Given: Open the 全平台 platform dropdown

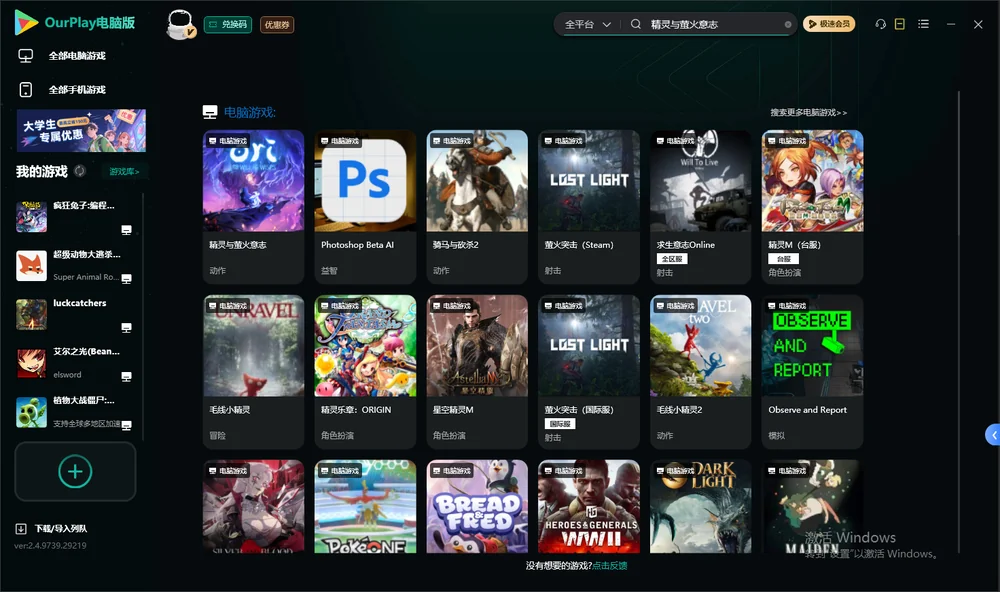Looking at the screenshot, I should (x=588, y=24).
